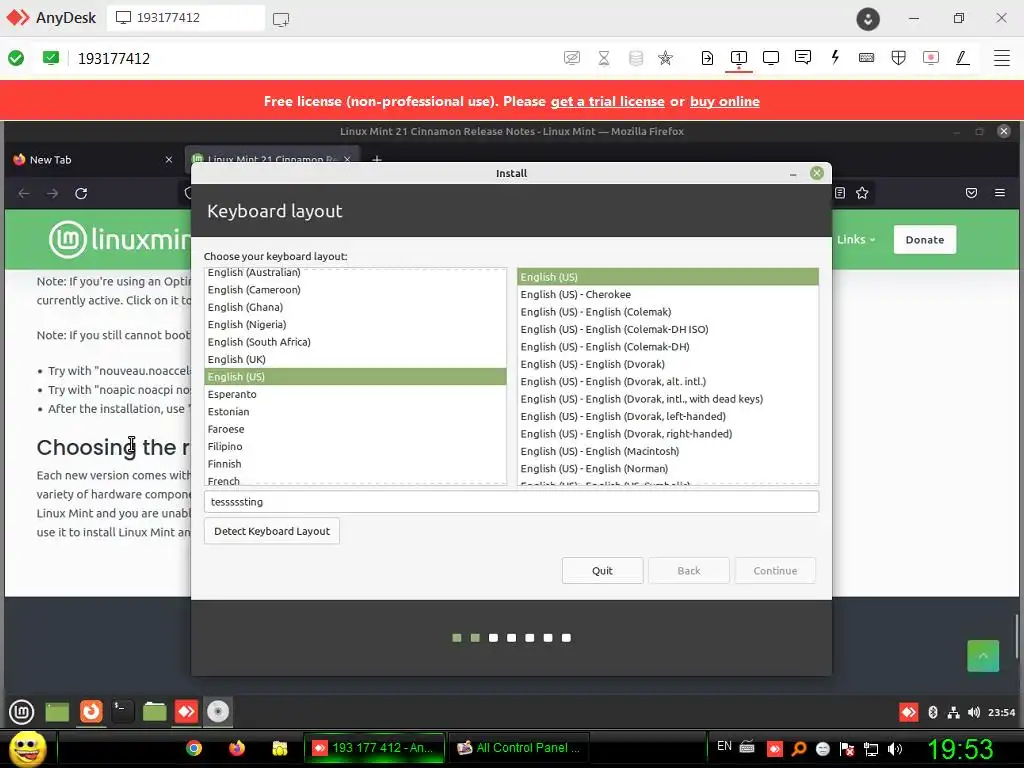Screen dimensions: 1024x768
Task: Click AnyDesk hourglass icon
Action: [604, 58]
